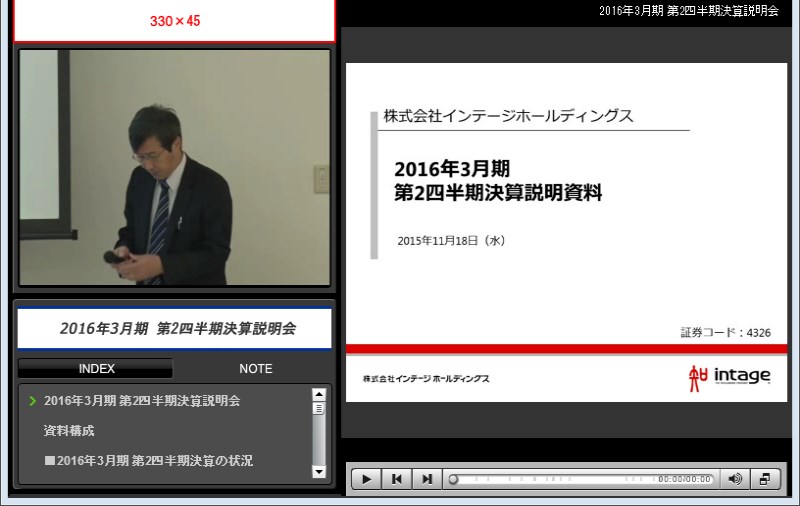The width and height of the screenshot is (800, 506).
Task: Click the index list scroll up arrow
Action: tap(319, 394)
